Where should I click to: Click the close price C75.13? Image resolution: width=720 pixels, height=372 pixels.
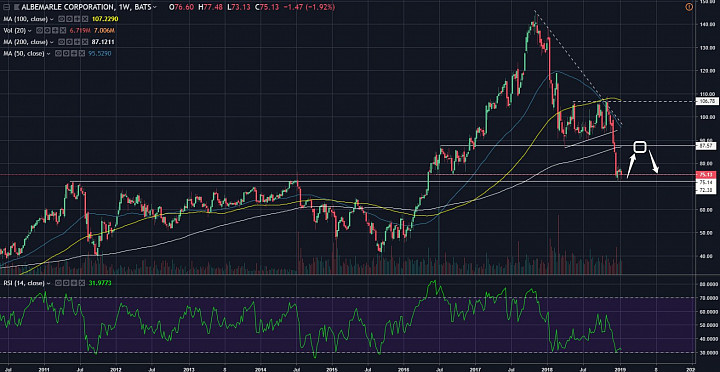[x=267, y=7]
